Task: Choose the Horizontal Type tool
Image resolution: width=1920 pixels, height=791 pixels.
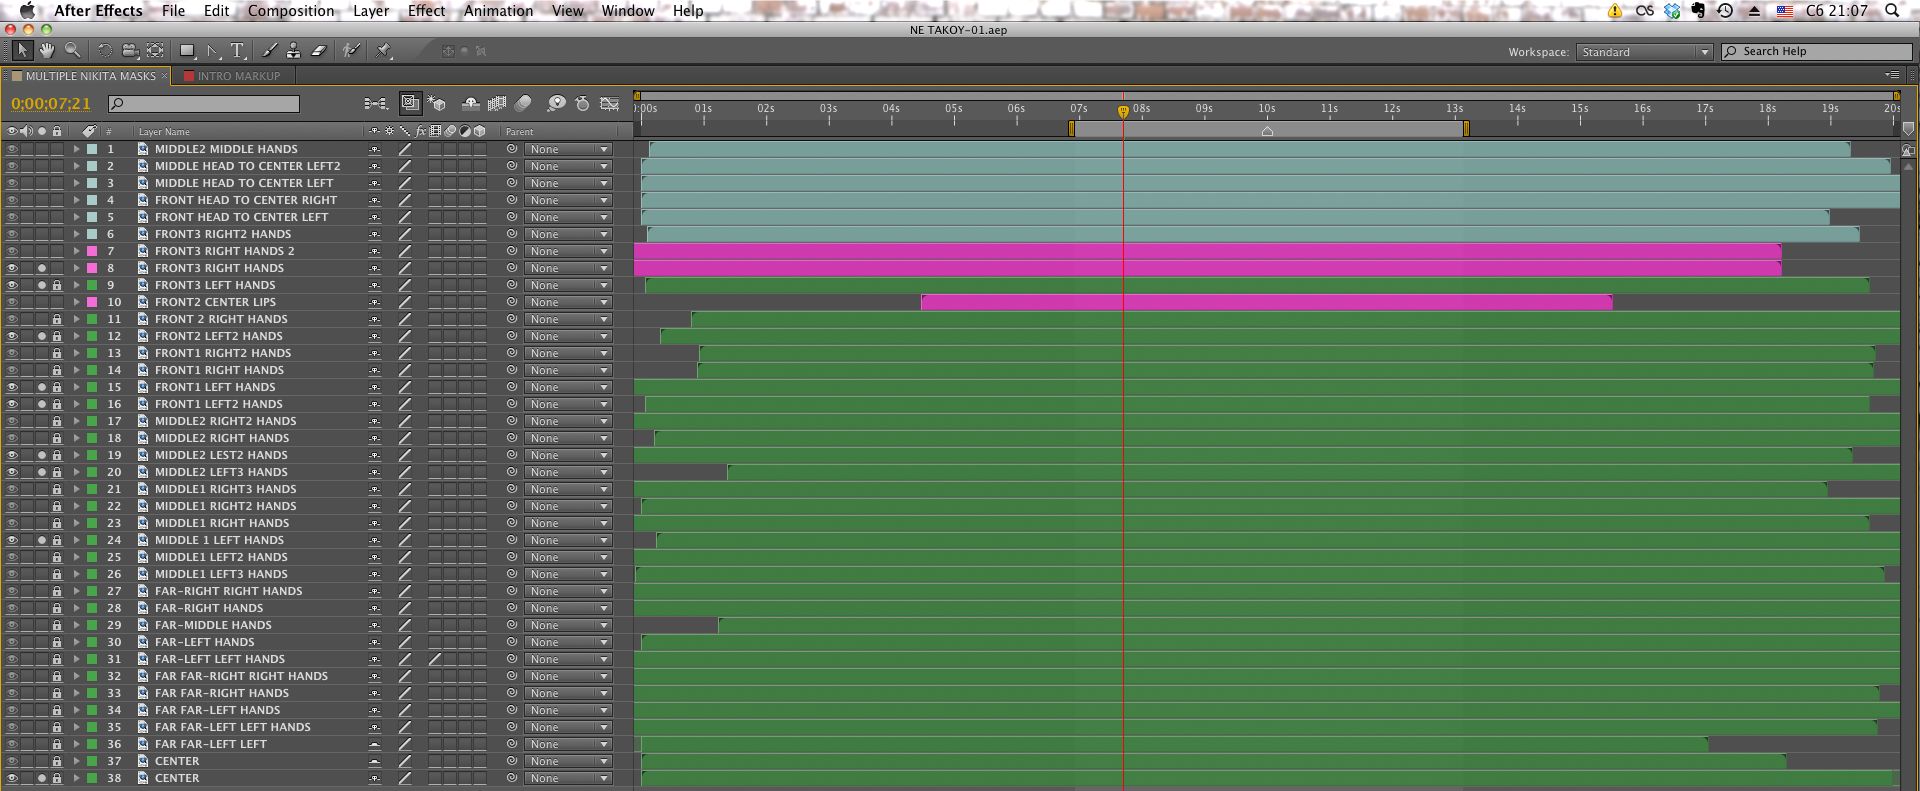Action: point(237,50)
